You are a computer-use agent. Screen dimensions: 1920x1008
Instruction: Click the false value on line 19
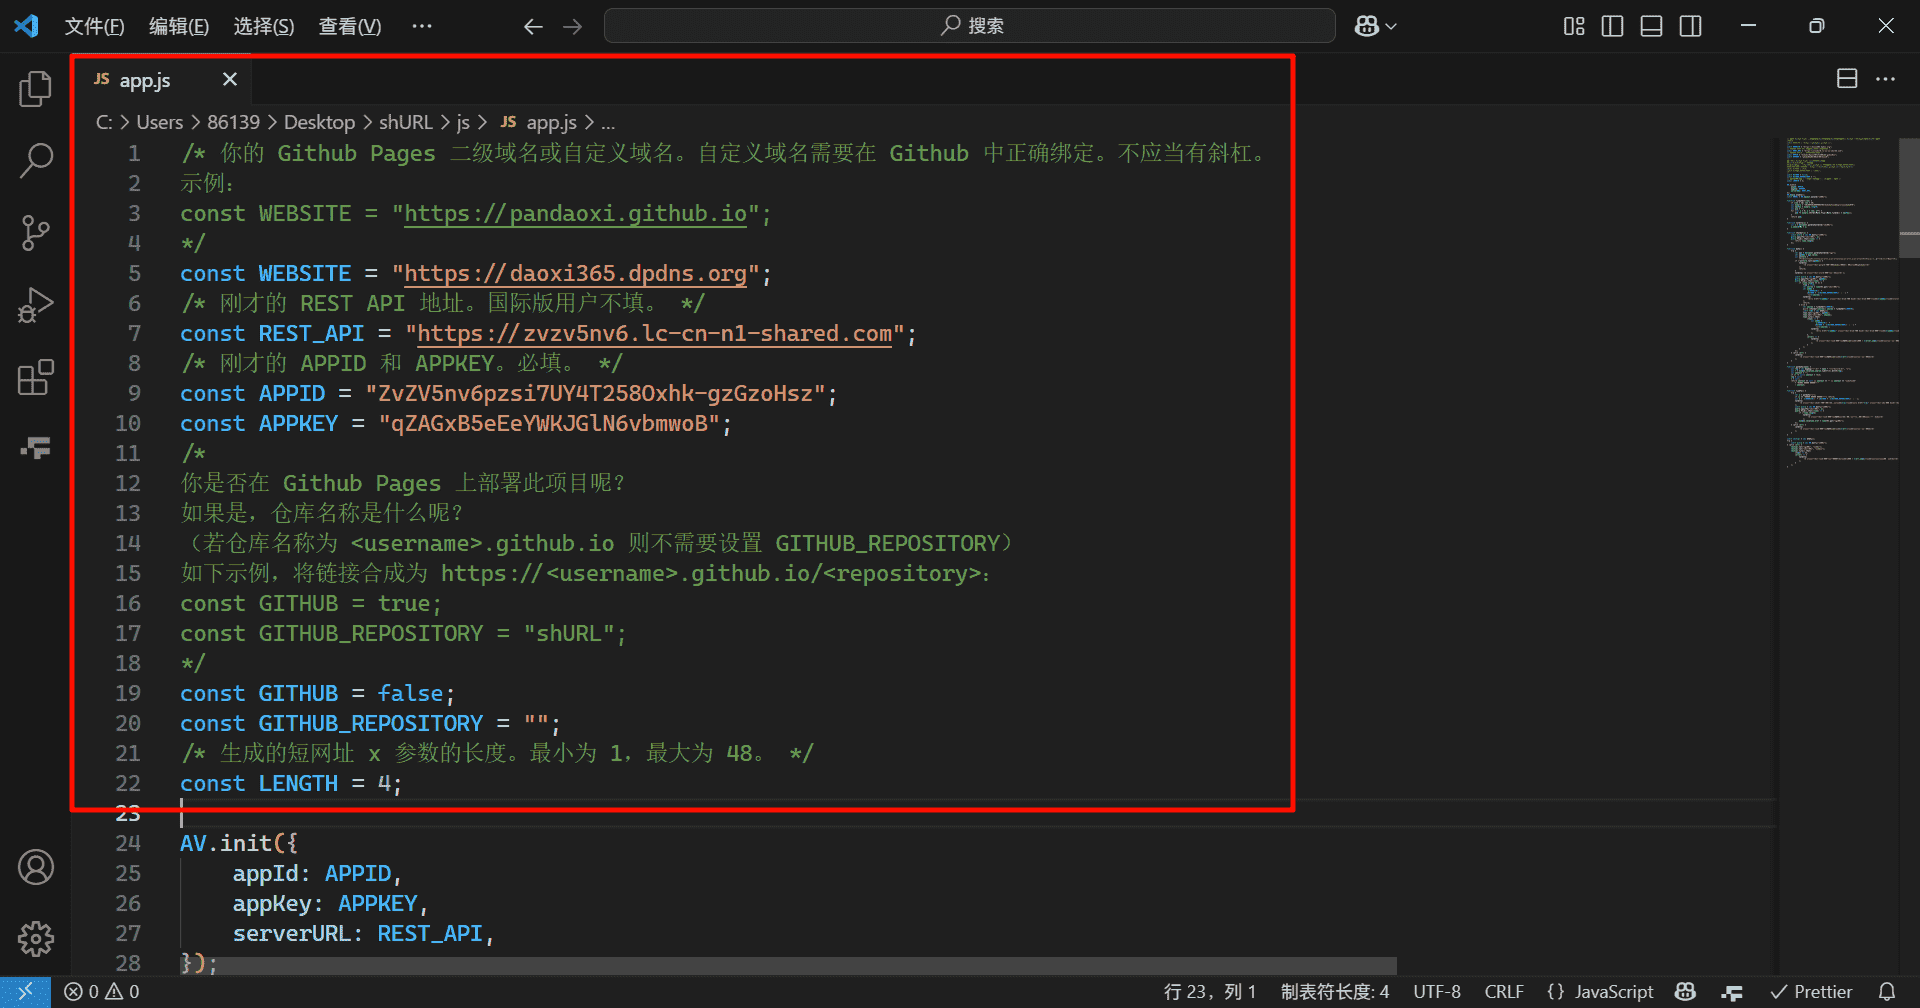410,694
